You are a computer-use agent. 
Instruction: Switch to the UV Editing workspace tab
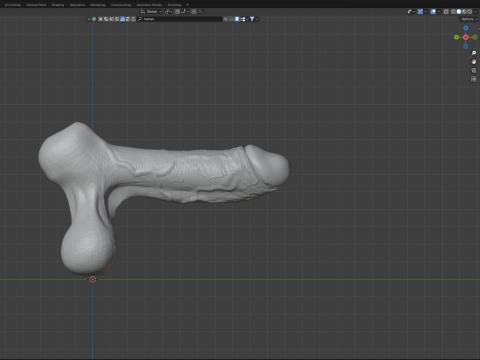click(x=13, y=5)
